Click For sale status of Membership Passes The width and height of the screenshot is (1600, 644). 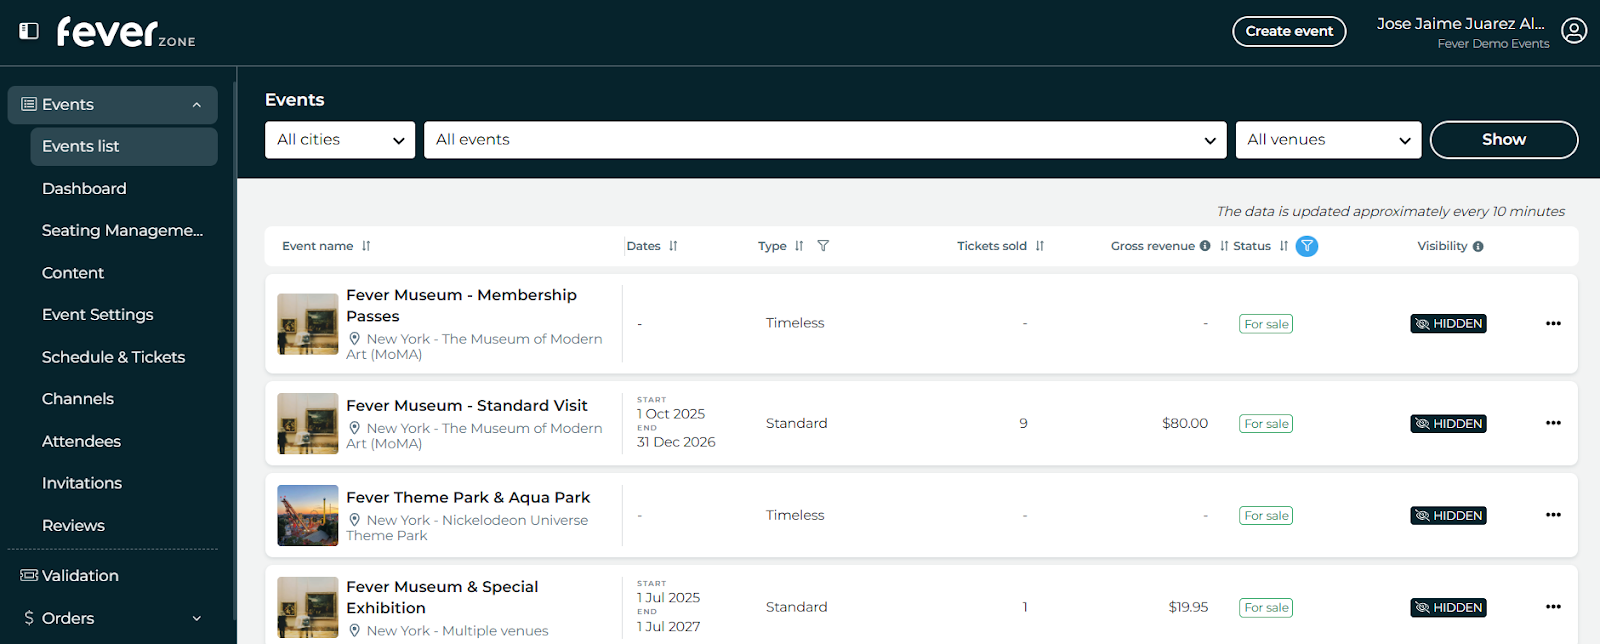1266,324
